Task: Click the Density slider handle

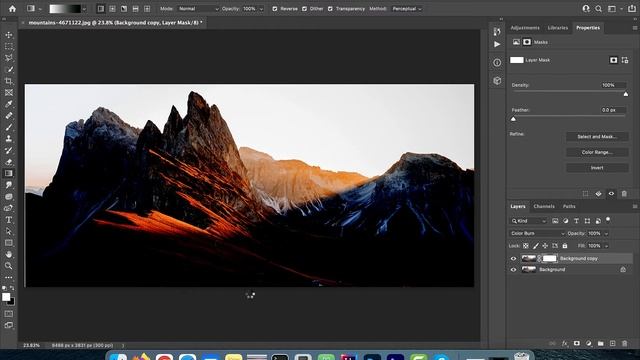Action: point(626,94)
